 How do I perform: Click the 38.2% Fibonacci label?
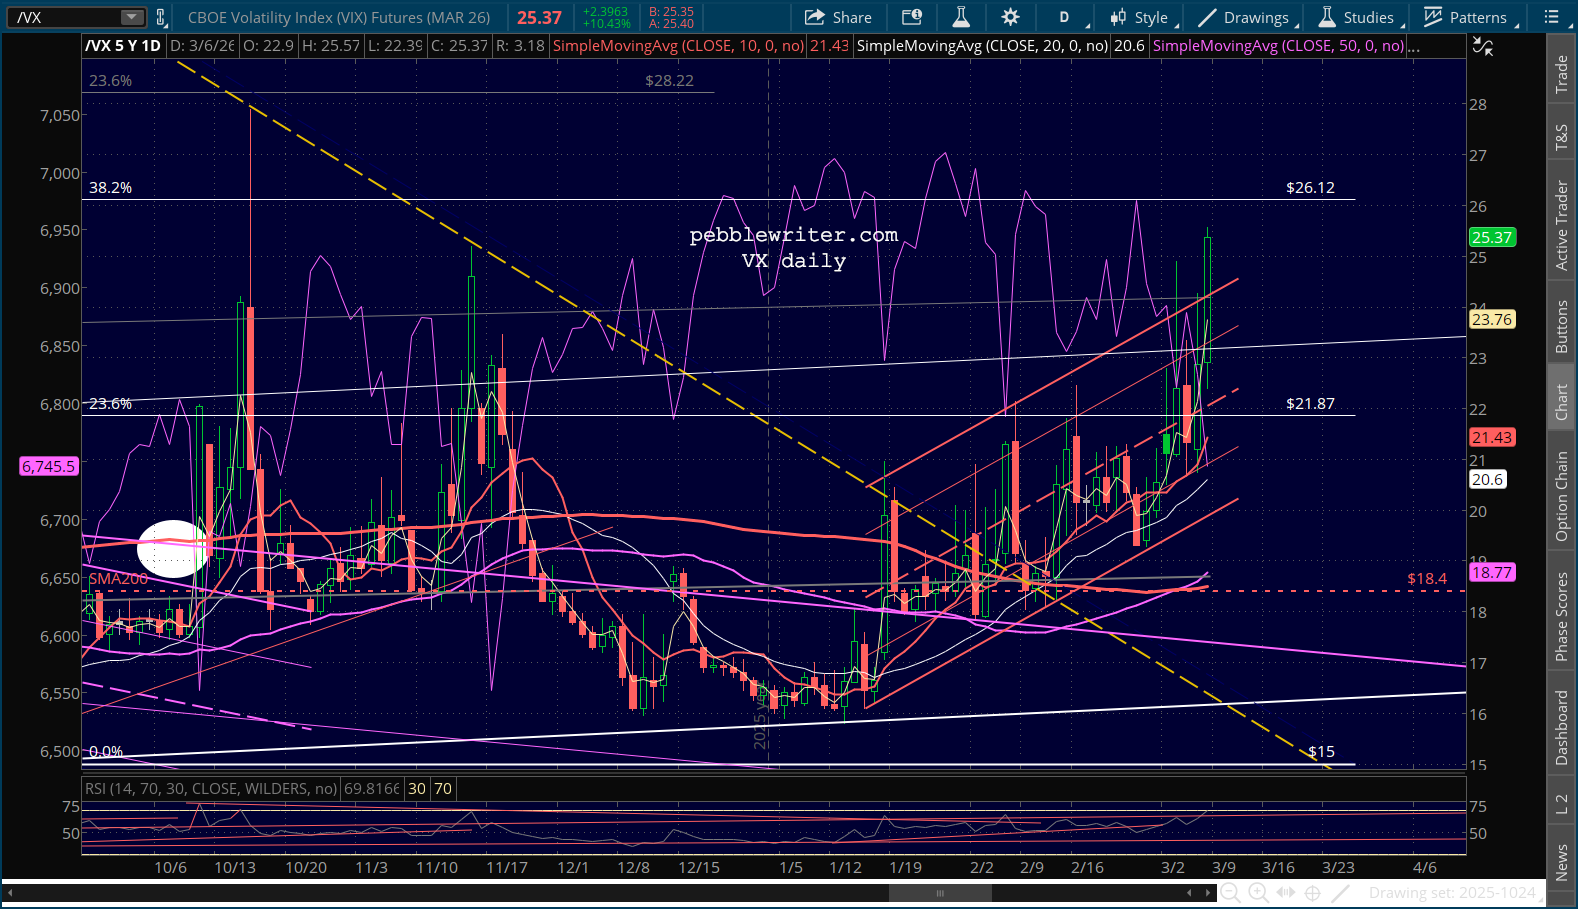tap(110, 188)
